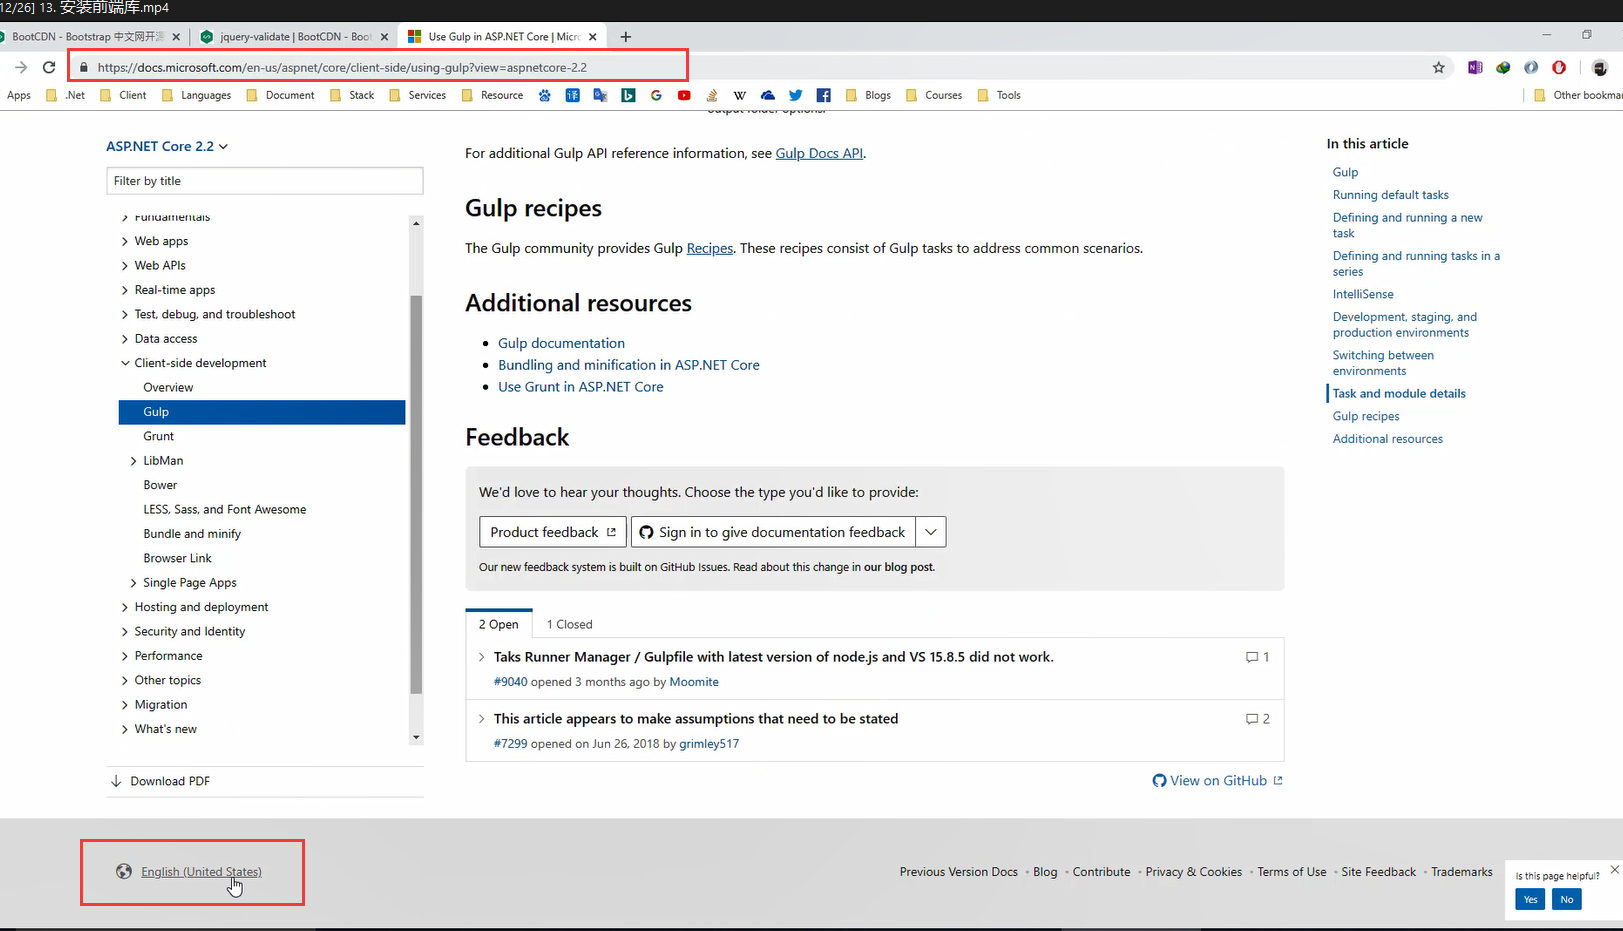Screen dimensions: 1623x931
Task: Select Gulp in the sidebar tree
Action: click(262, 412)
